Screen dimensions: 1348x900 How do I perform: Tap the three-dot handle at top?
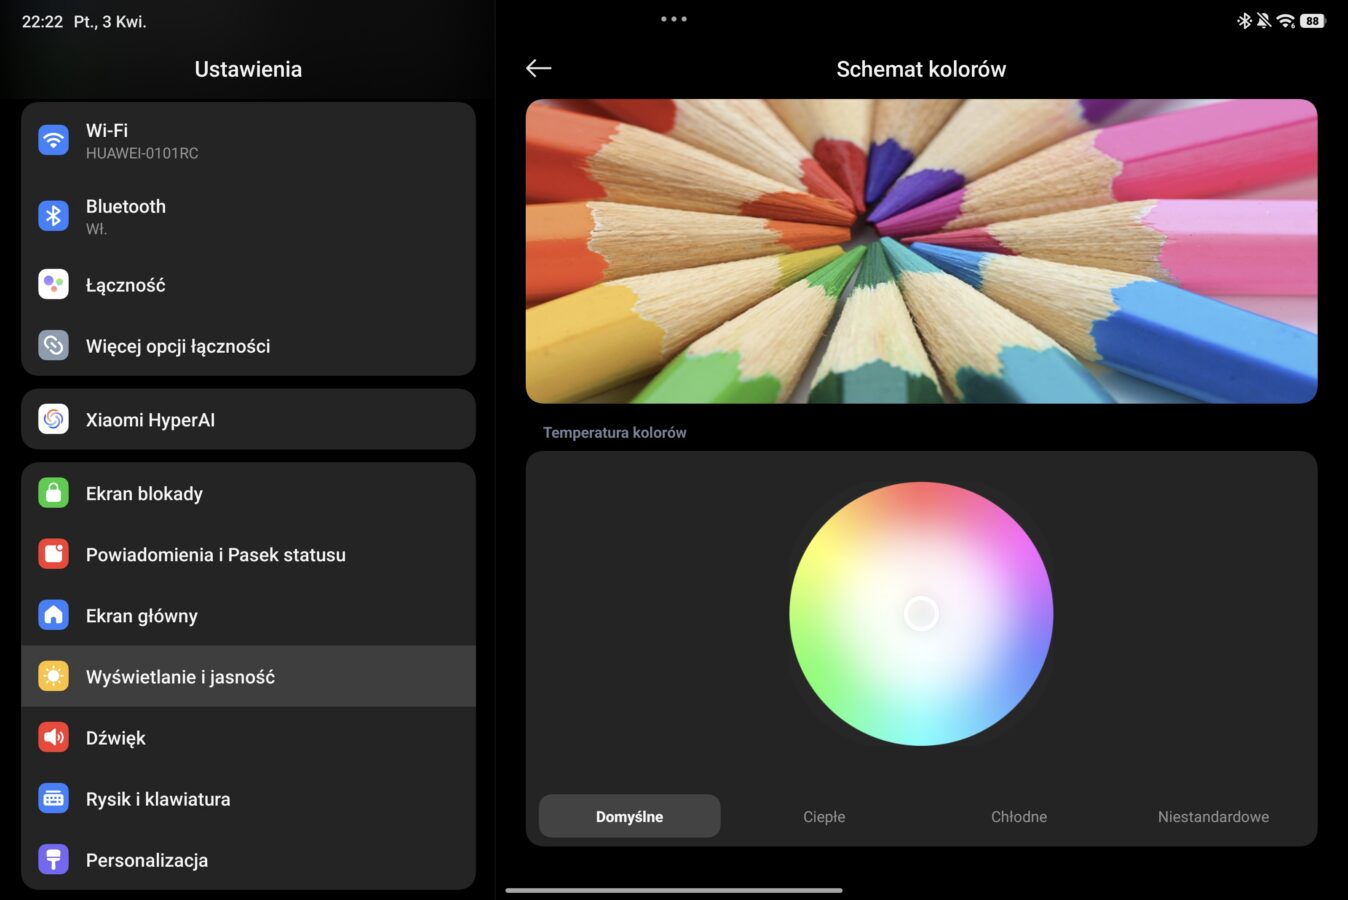coord(674,19)
